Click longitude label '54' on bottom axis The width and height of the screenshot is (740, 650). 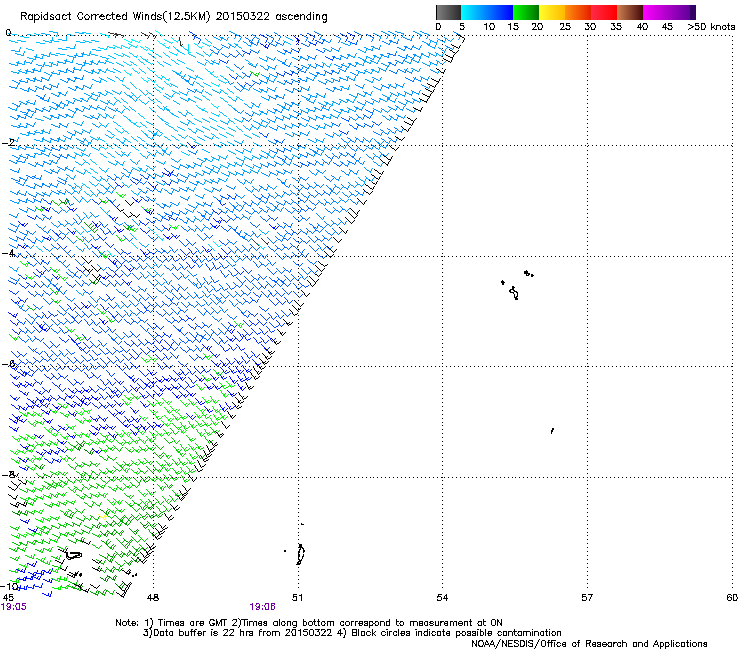click(442, 598)
